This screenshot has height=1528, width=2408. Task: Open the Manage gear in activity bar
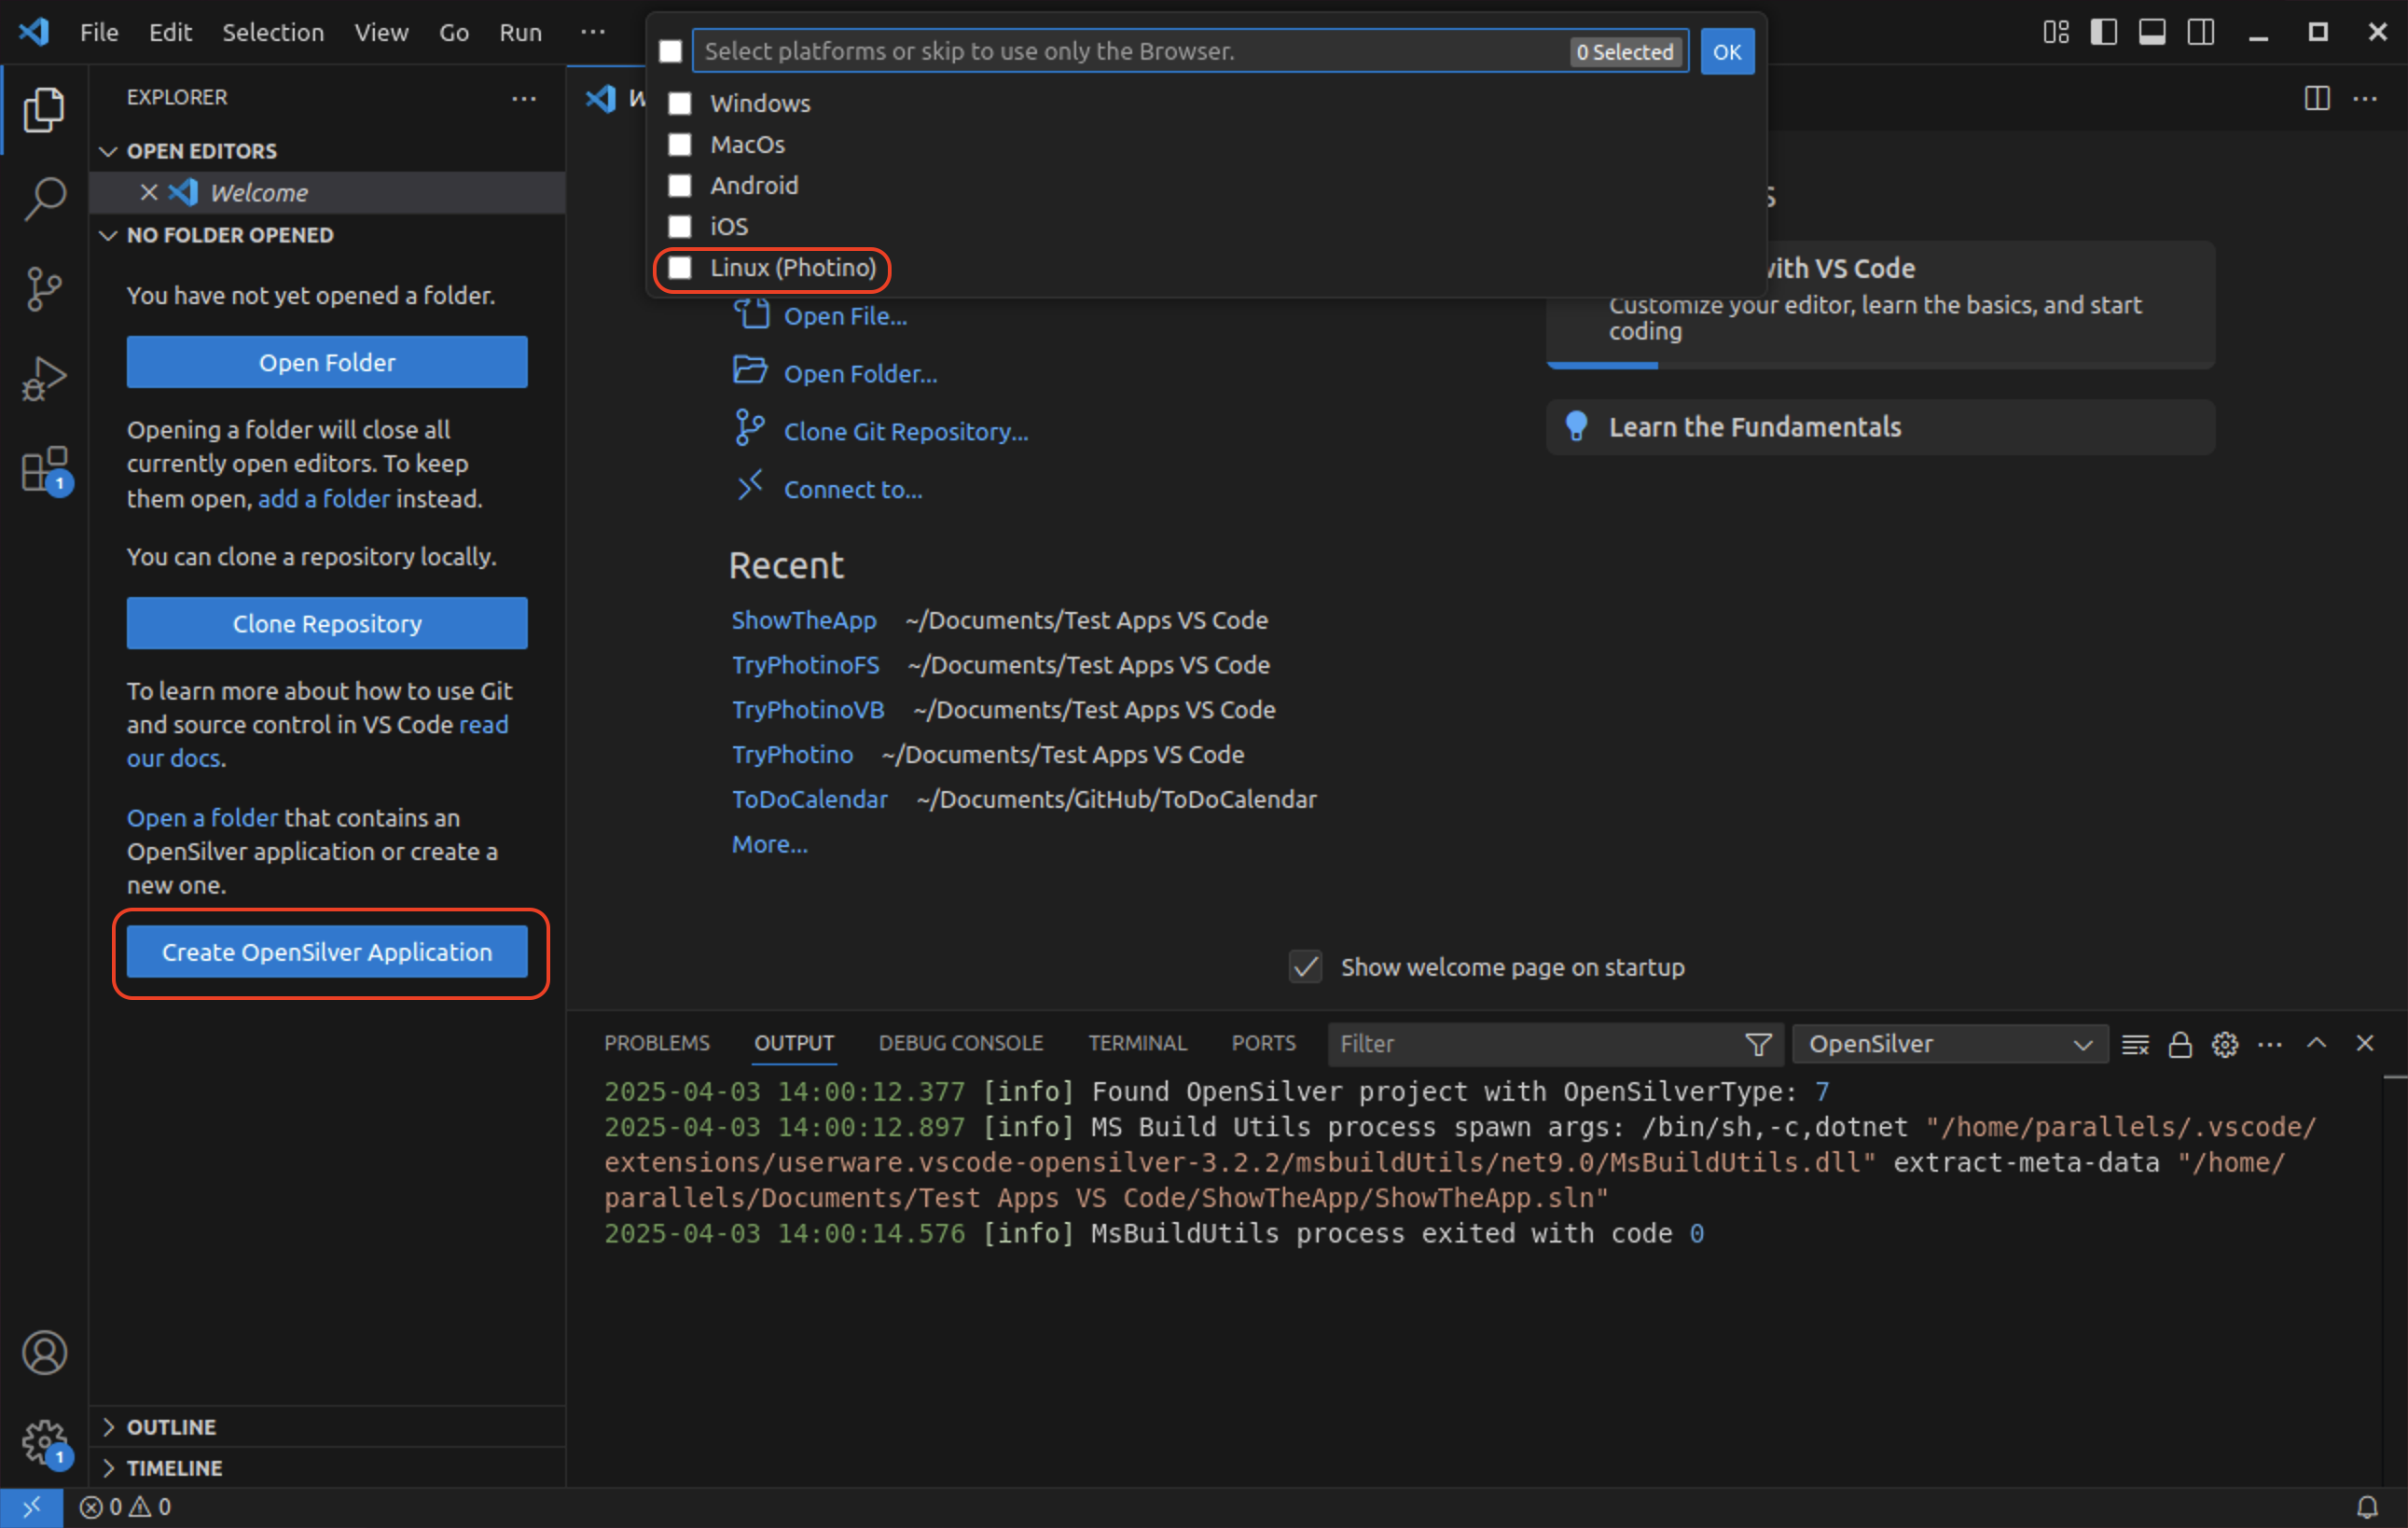click(44, 1441)
